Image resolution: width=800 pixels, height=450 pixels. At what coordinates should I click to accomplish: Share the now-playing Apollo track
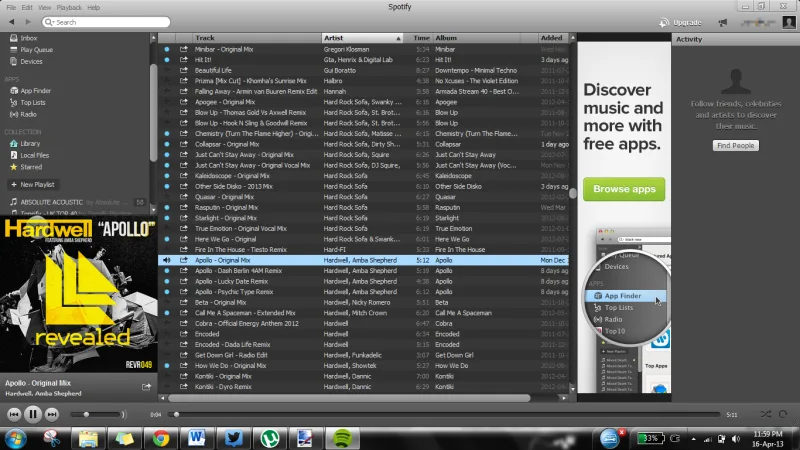[146, 386]
